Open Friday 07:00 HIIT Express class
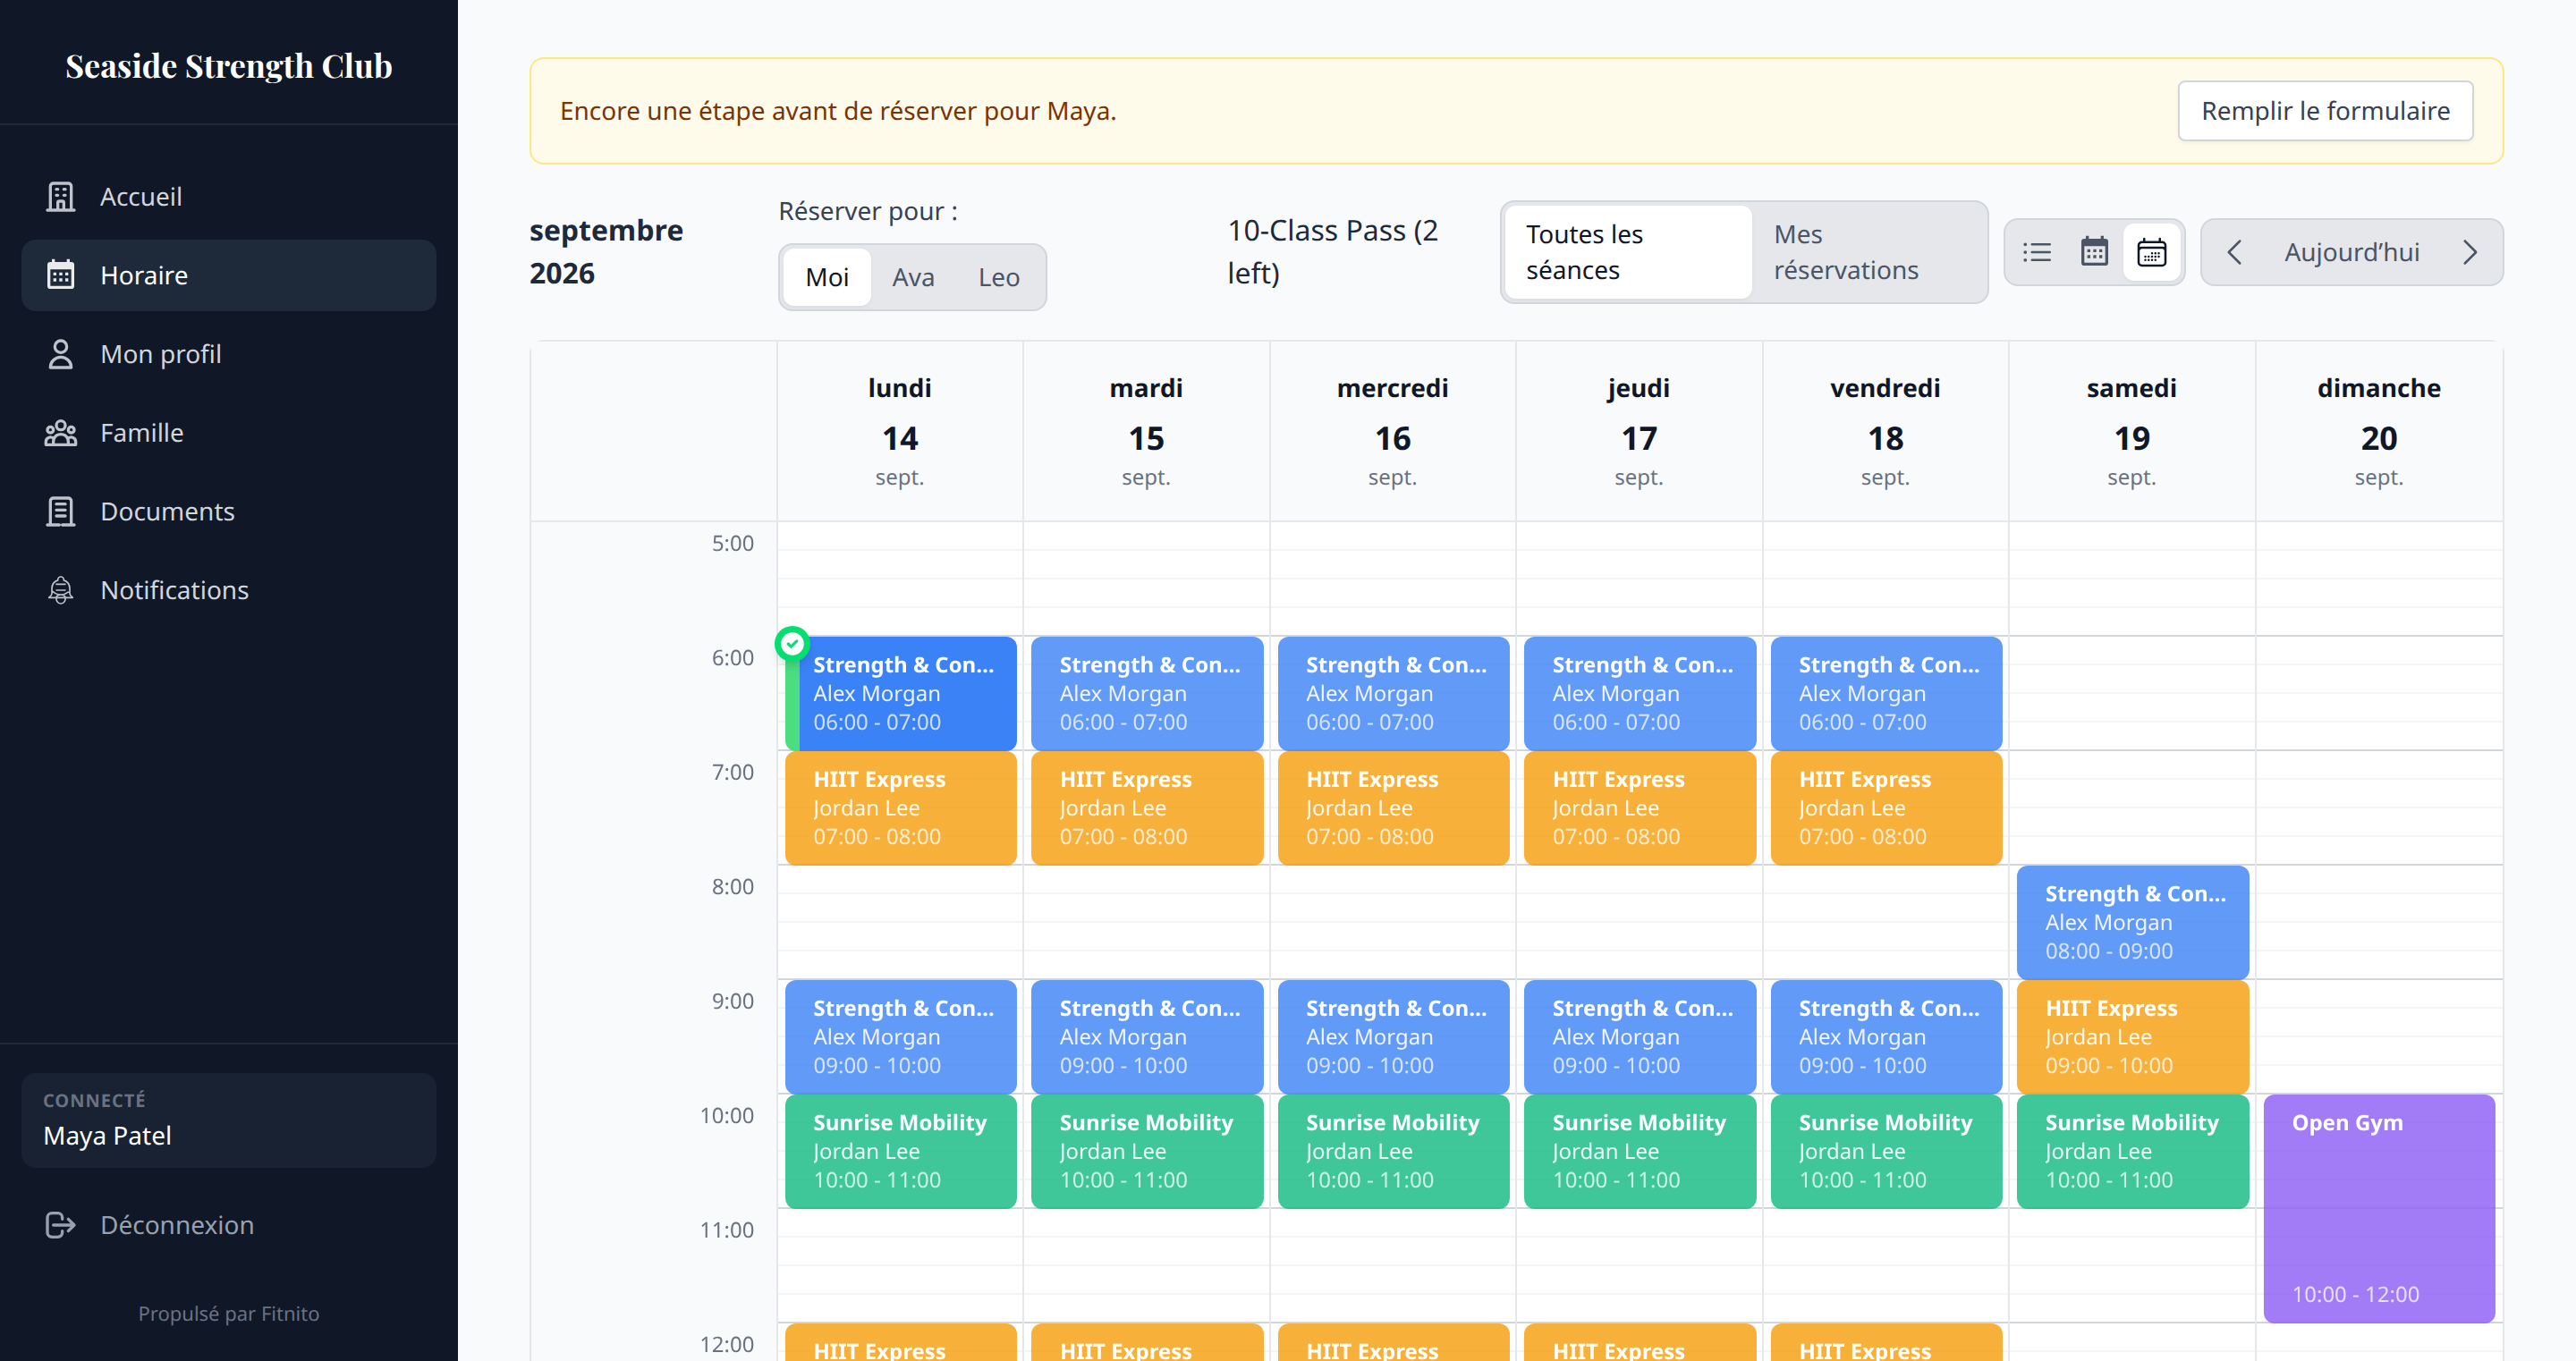The width and height of the screenshot is (2576, 1361). pyautogui.click(x=1886, y=808)
